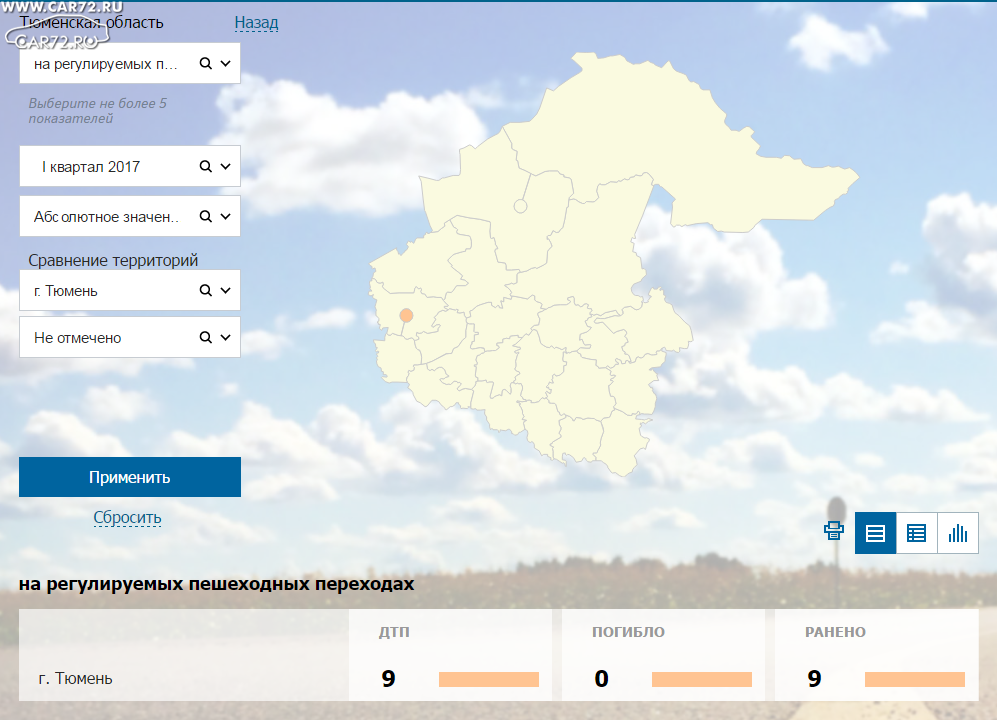
Task: Click the РАНЕНО value 9
Action: pos(815,679)
